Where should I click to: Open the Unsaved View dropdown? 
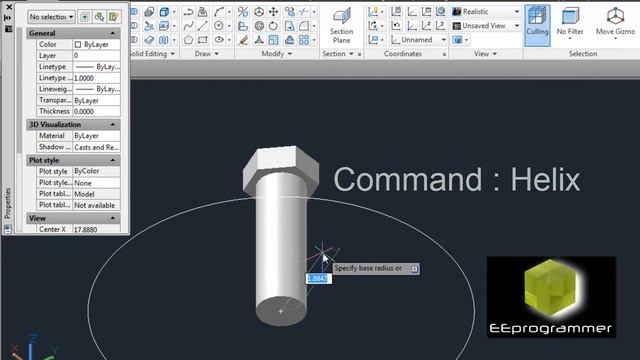(x=486, y=26)
